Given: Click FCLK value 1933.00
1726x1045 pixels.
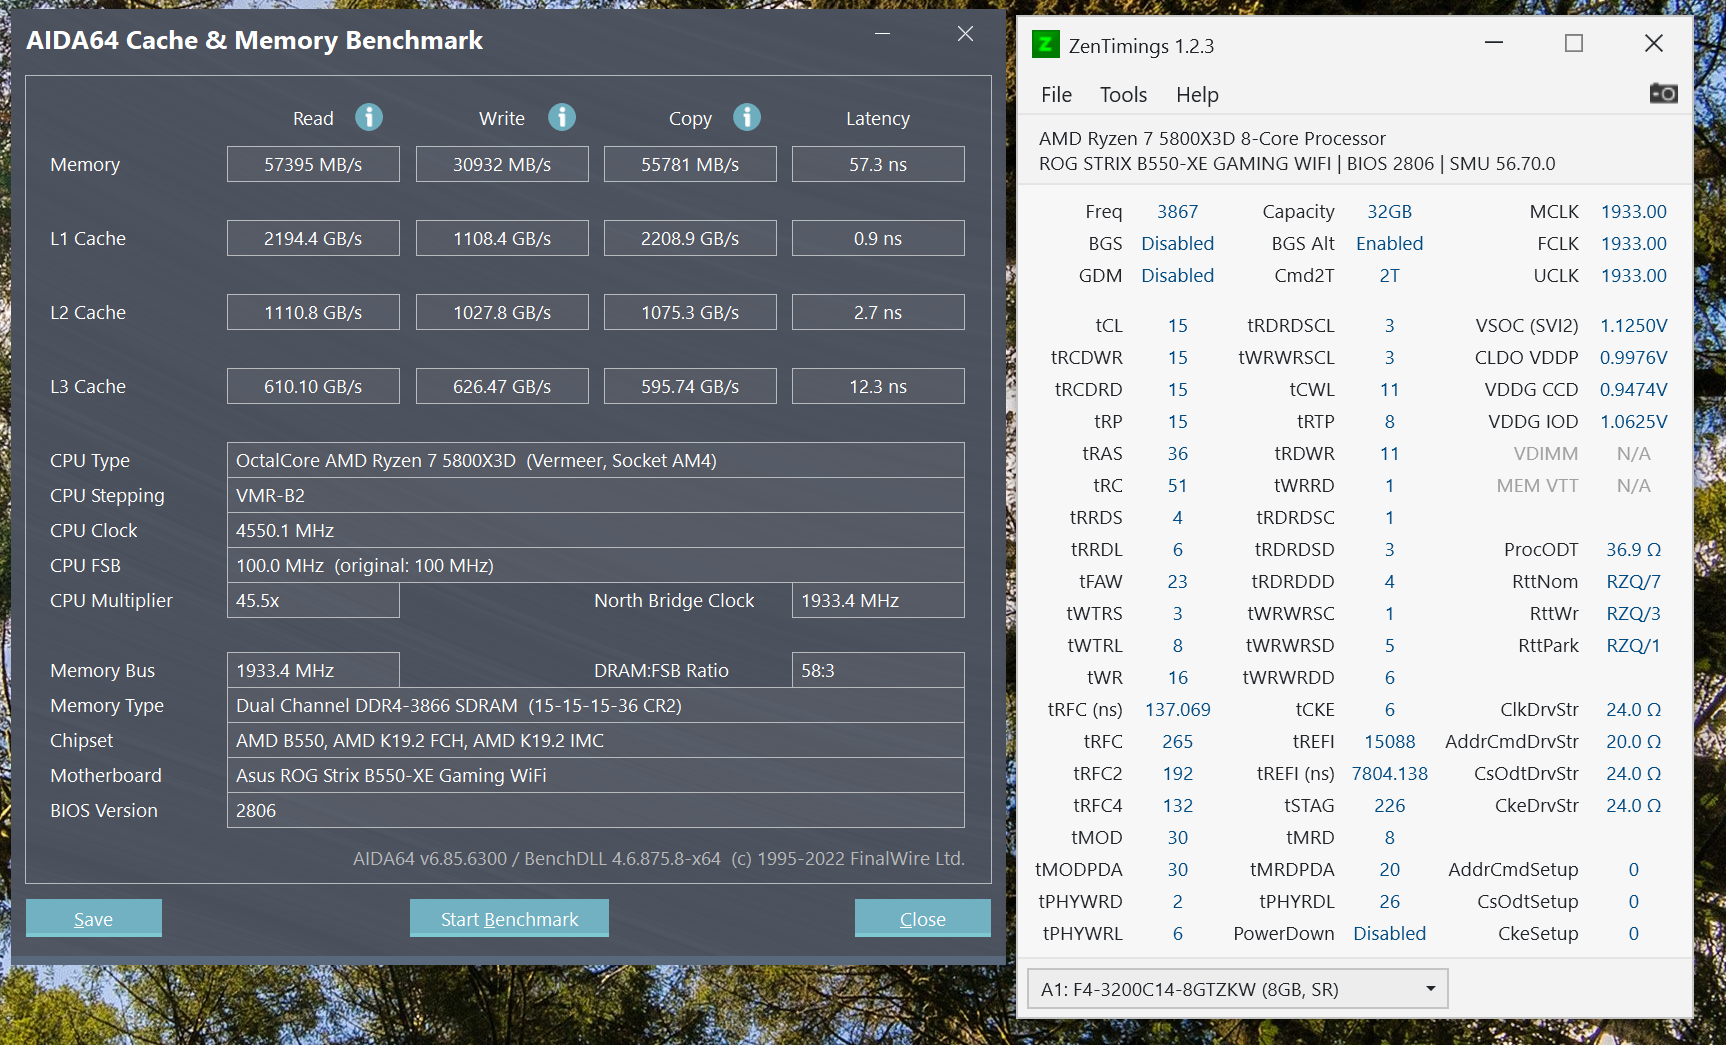Looking at the screenshot, I should click(x=1634, y=244).
